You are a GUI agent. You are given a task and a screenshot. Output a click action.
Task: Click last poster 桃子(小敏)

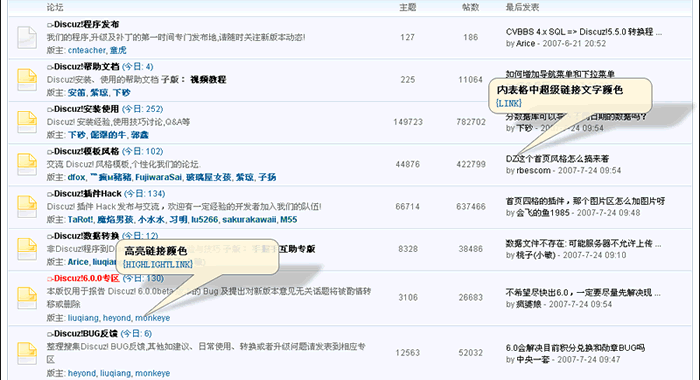pos(536,255)
